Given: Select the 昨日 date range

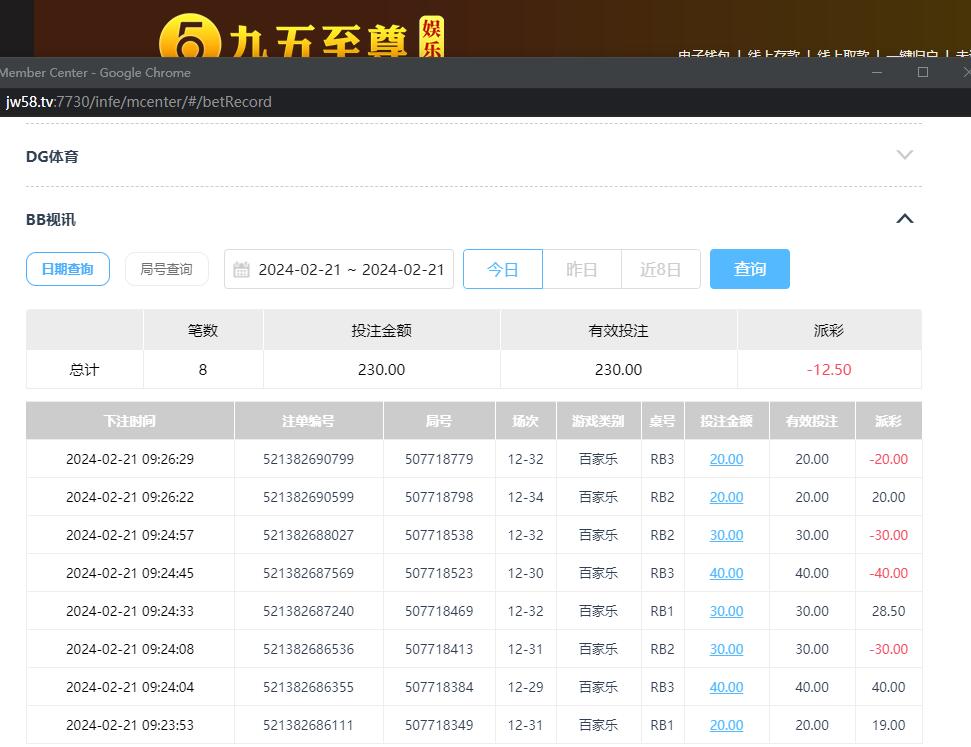Looking at the screenshot, I should pos(581,270).
